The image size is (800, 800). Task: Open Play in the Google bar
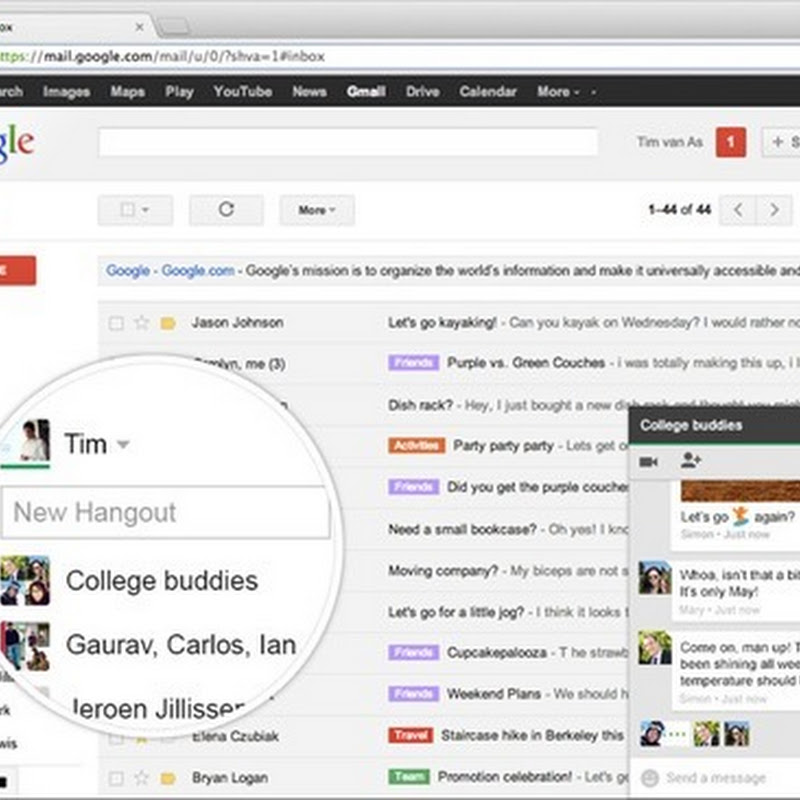[179, 92]
